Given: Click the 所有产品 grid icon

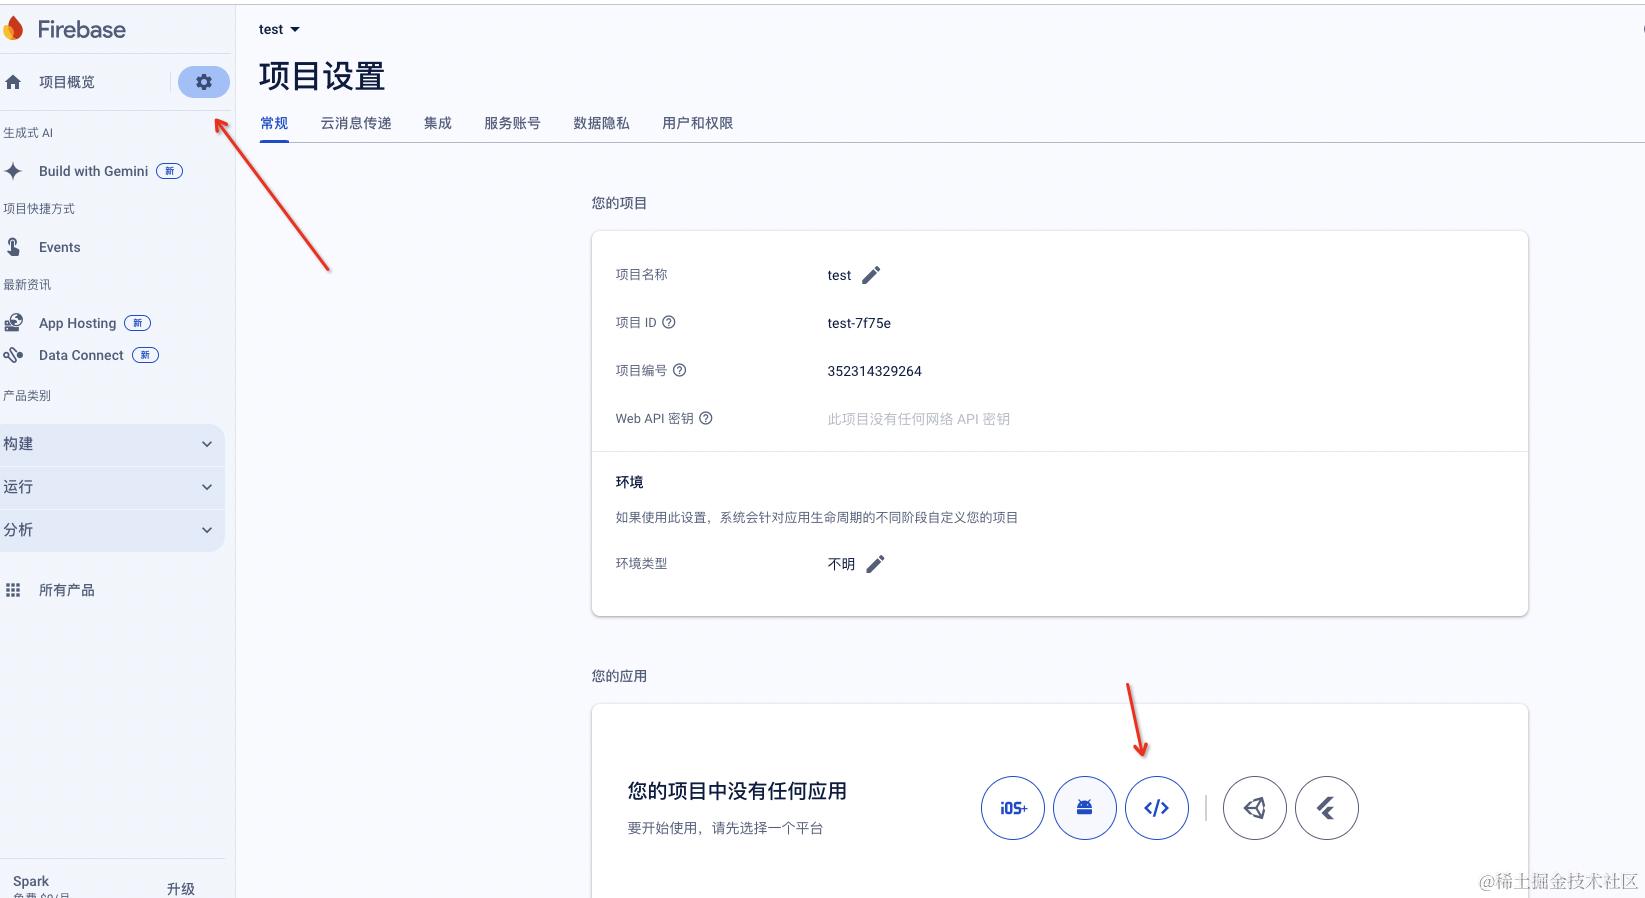Looking at the screenshot, I should click(x=13, y=590).
